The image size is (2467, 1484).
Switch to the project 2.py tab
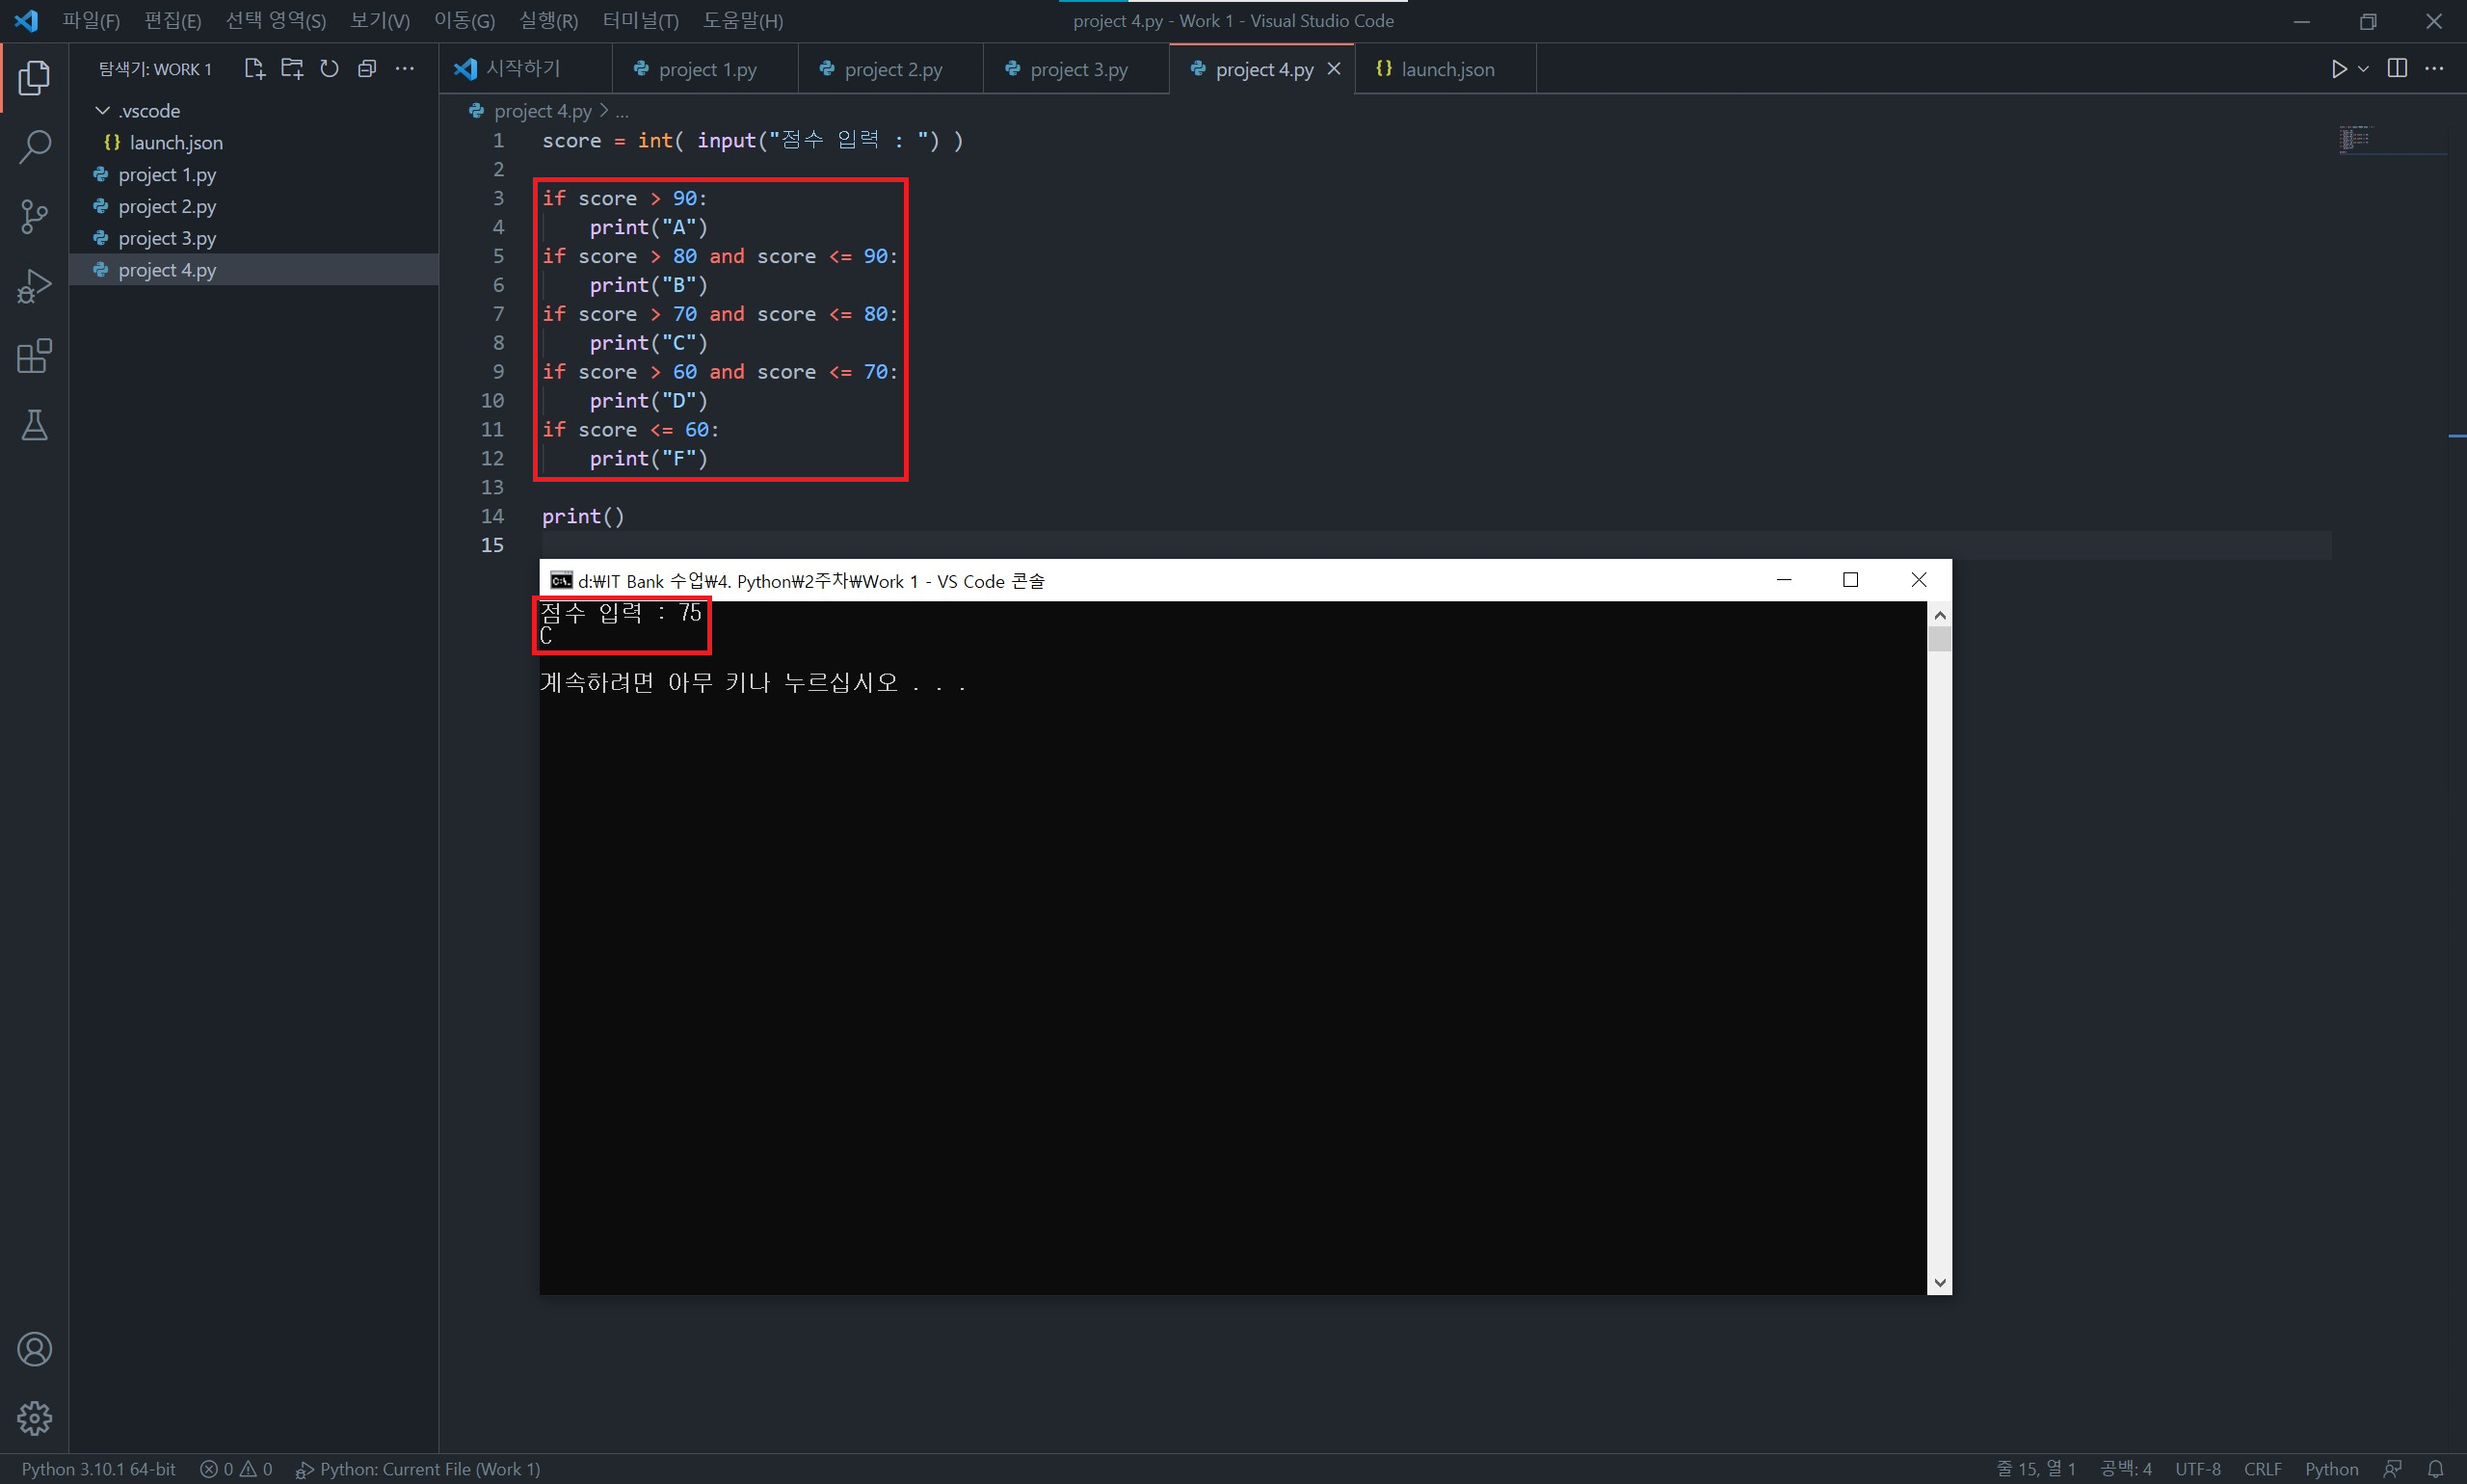point(892,70)
